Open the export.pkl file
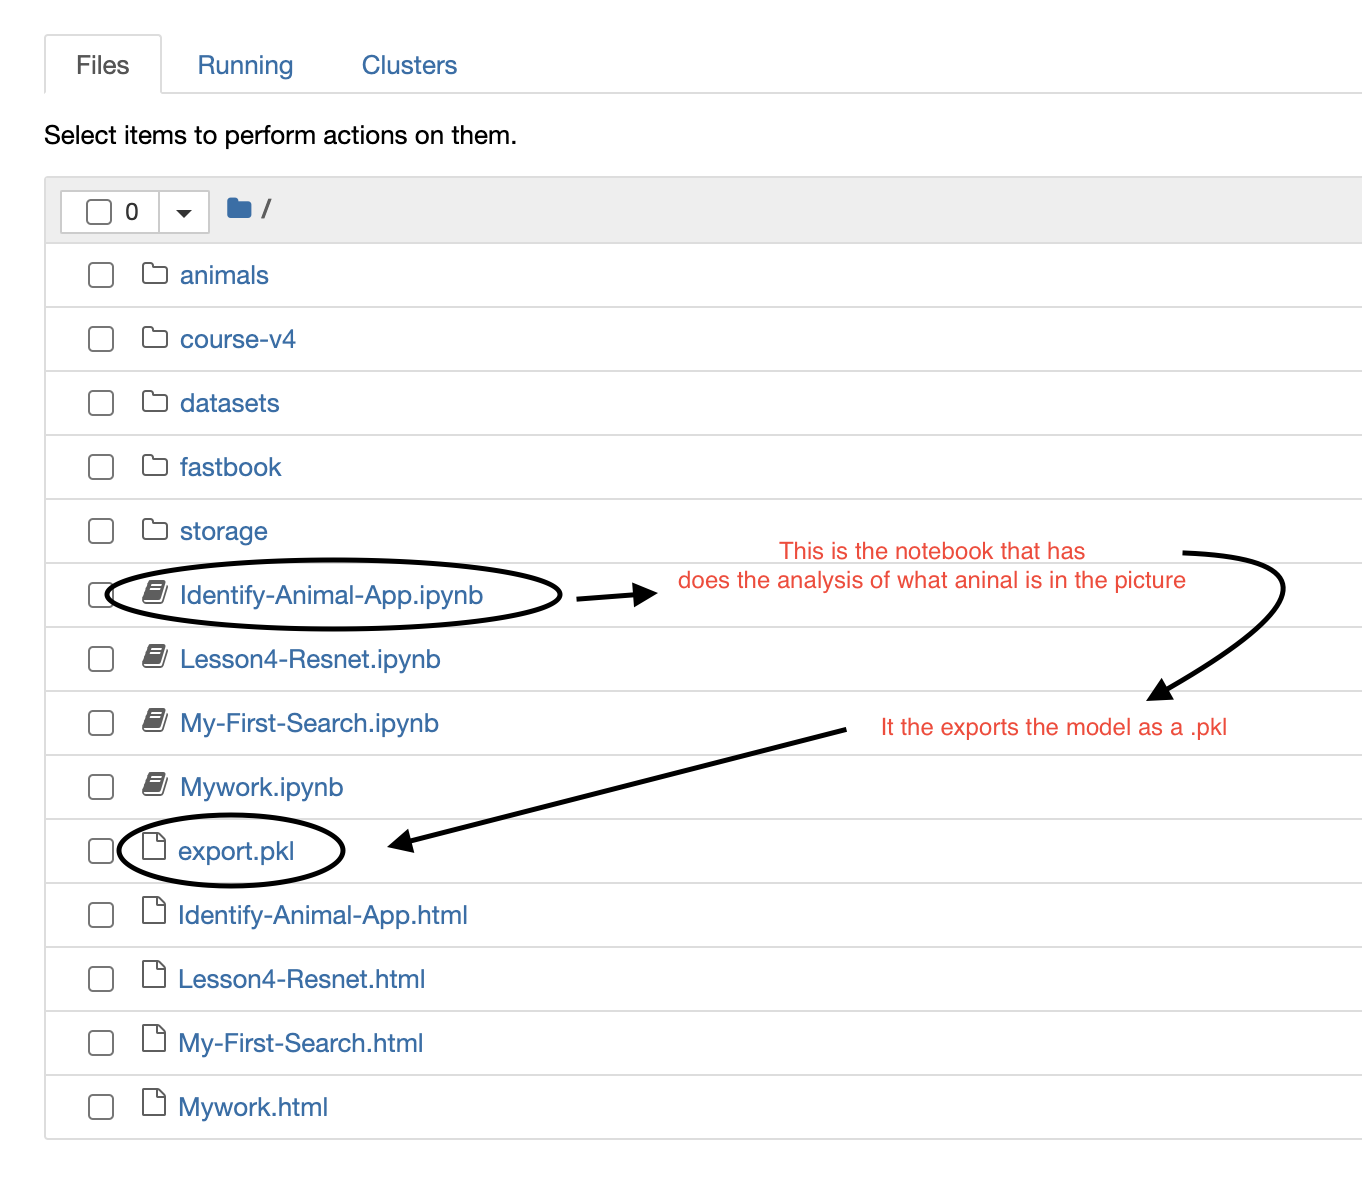1362x1194 pixels. (236, 851)
